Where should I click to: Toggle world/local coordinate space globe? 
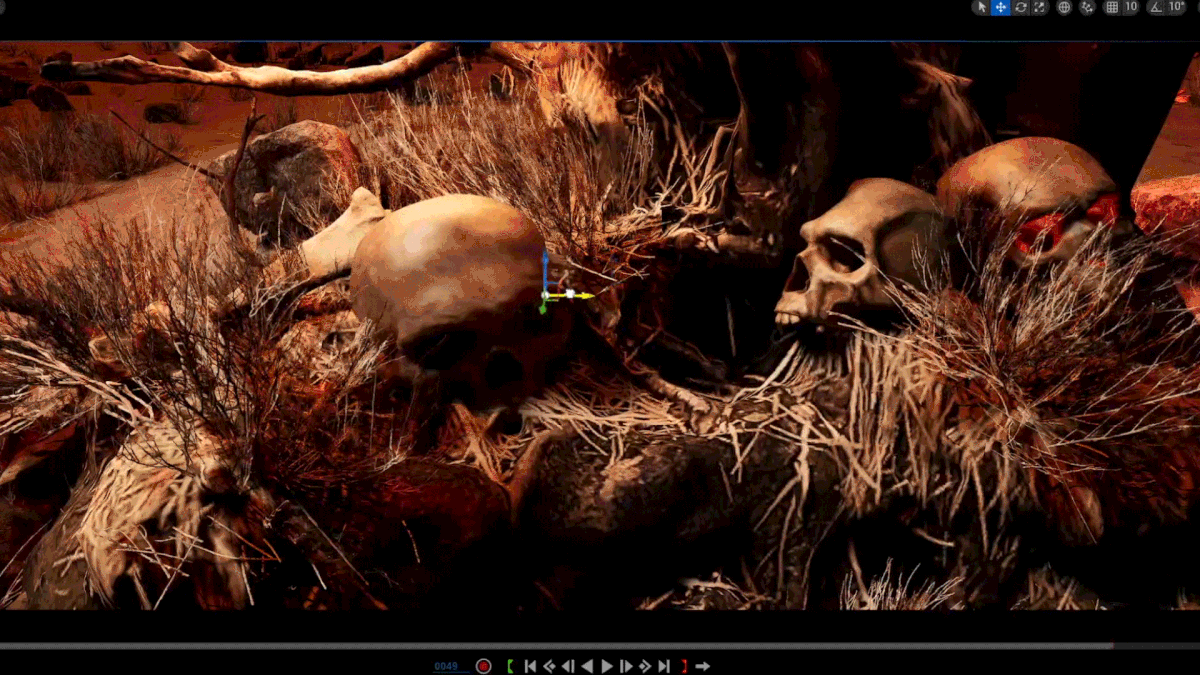point(1064,7)
